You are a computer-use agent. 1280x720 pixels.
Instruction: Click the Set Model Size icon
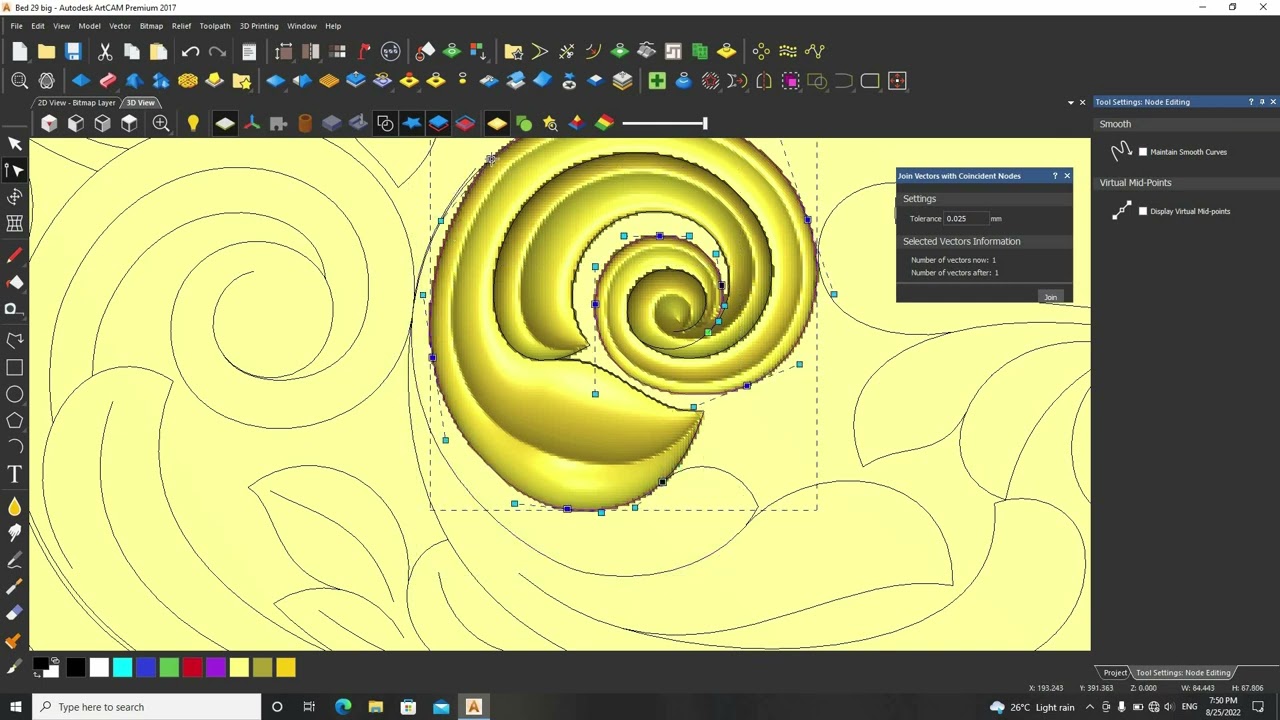pos(284,51)
